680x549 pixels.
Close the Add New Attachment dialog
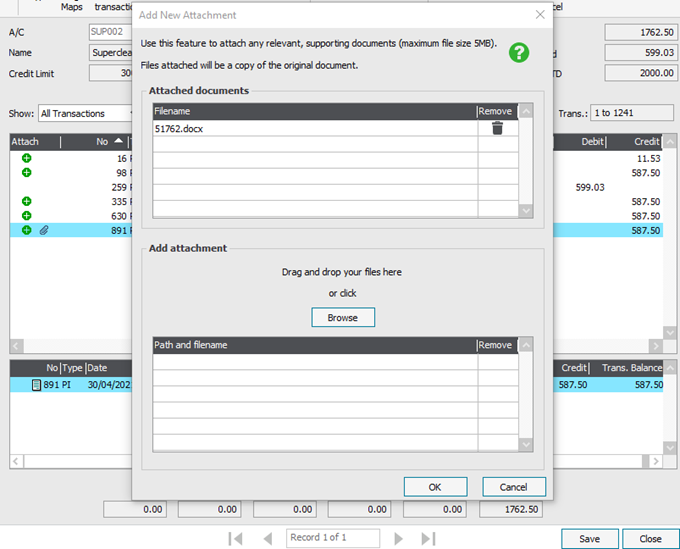pyautogui.click(x=540, y=15)
